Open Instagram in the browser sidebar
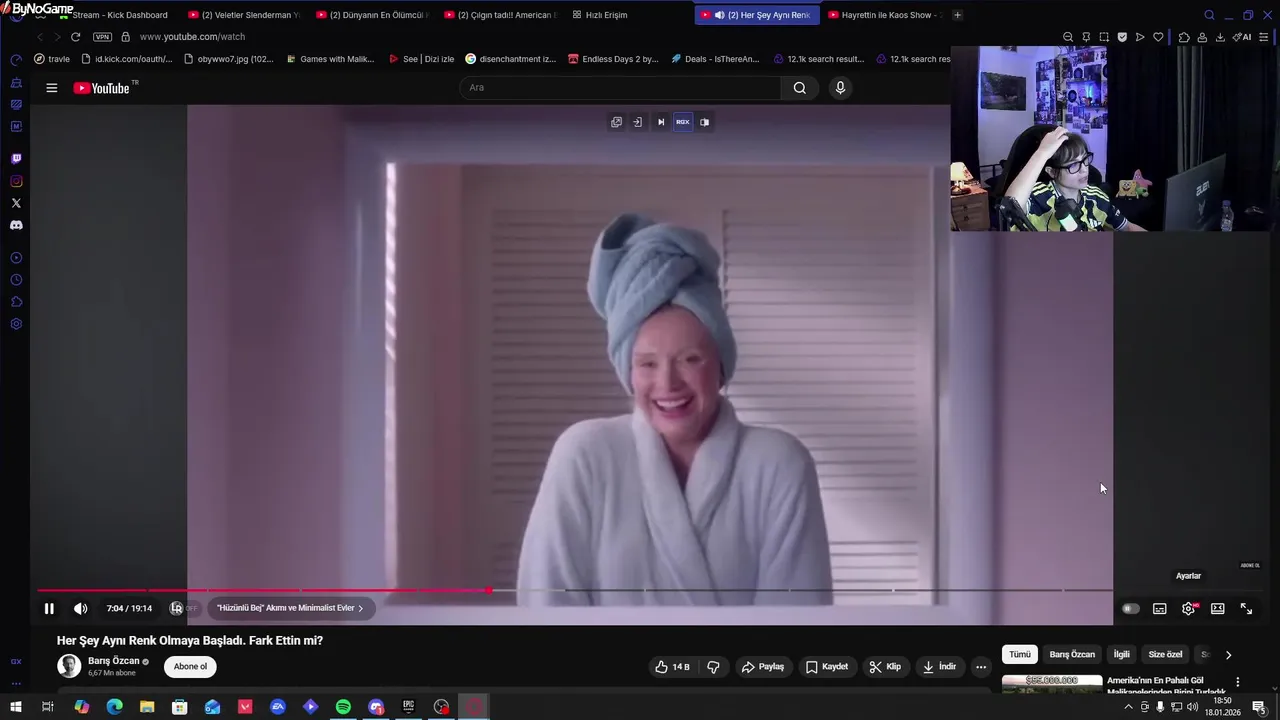The height and width of the screenshot is (720, 1280). pyautogui.click(x=16, y=181)
